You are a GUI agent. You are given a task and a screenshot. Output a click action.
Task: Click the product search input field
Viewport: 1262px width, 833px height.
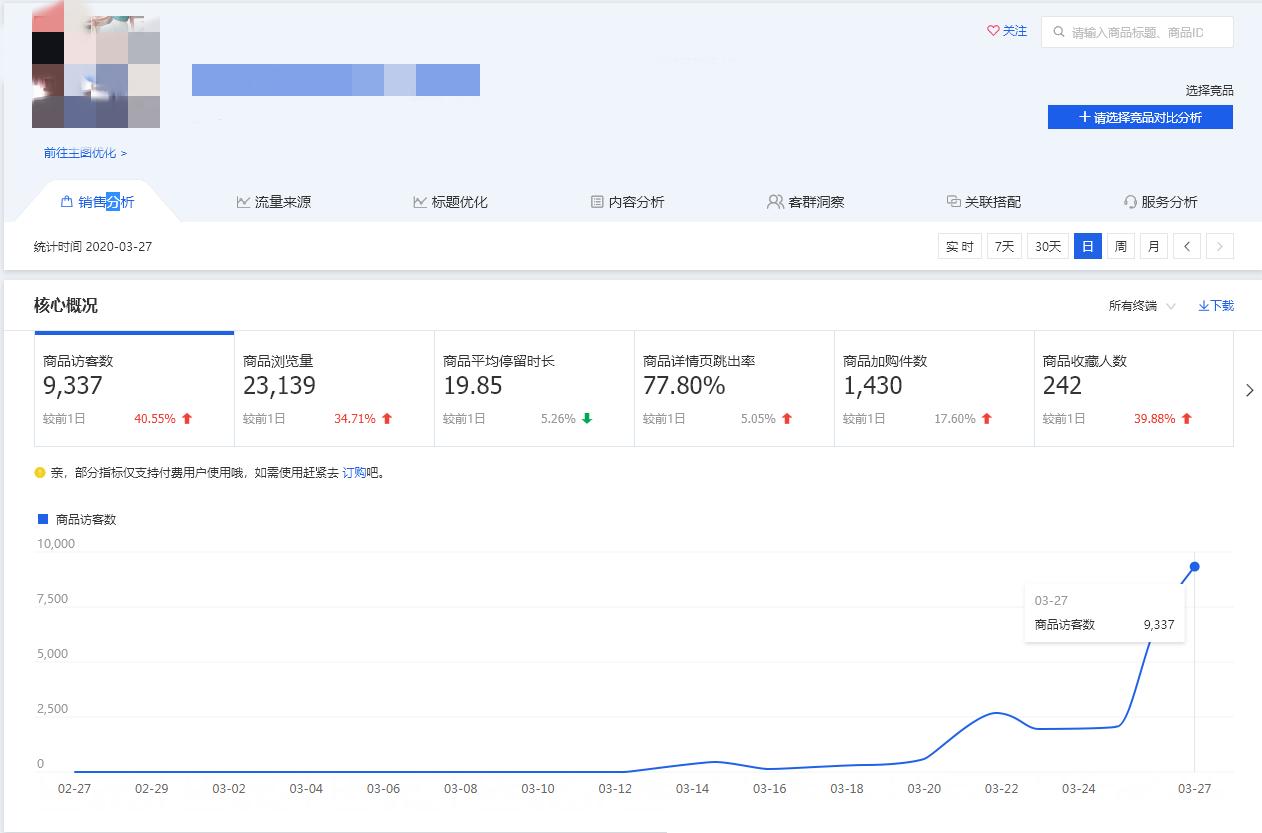click(1140, 32)
